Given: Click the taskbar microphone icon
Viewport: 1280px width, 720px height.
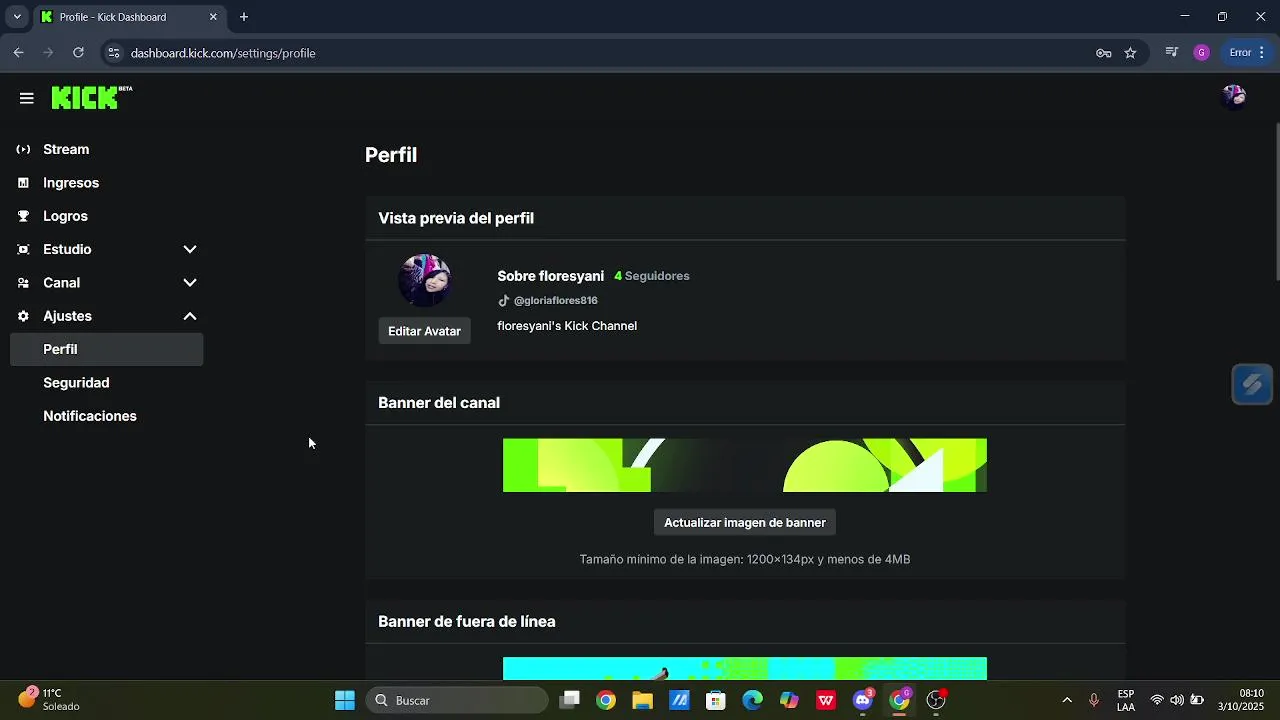Looking at the screenshot, I should point(1094,700).
